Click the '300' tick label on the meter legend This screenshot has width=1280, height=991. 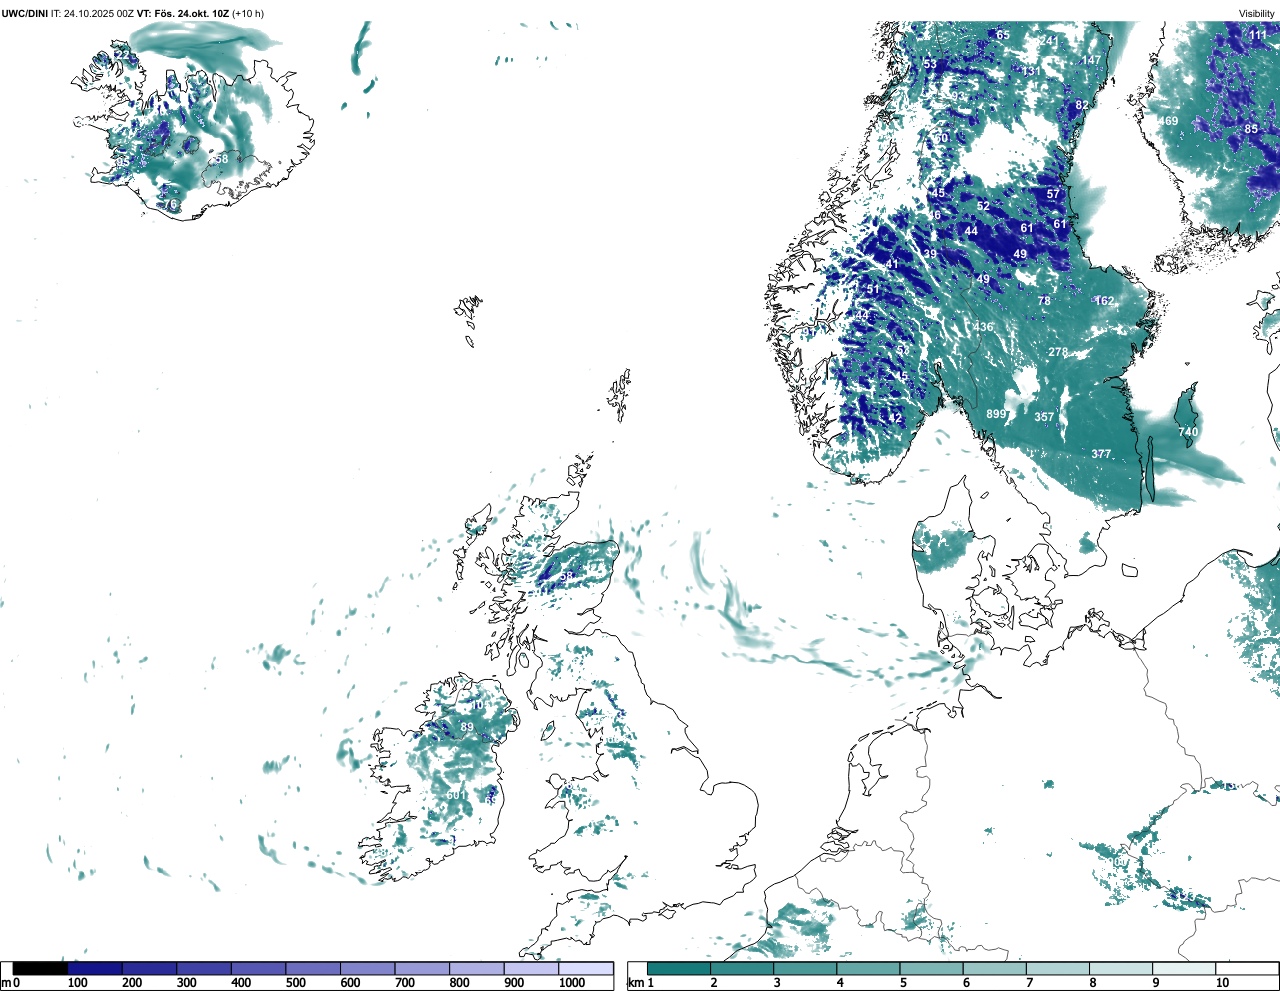pyautogui.click(x=187, y=983)
